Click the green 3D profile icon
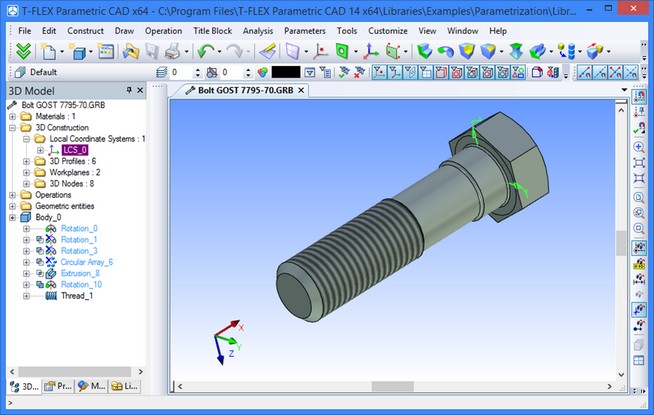Viewport: 654px width, 415px height. point(342,51)
